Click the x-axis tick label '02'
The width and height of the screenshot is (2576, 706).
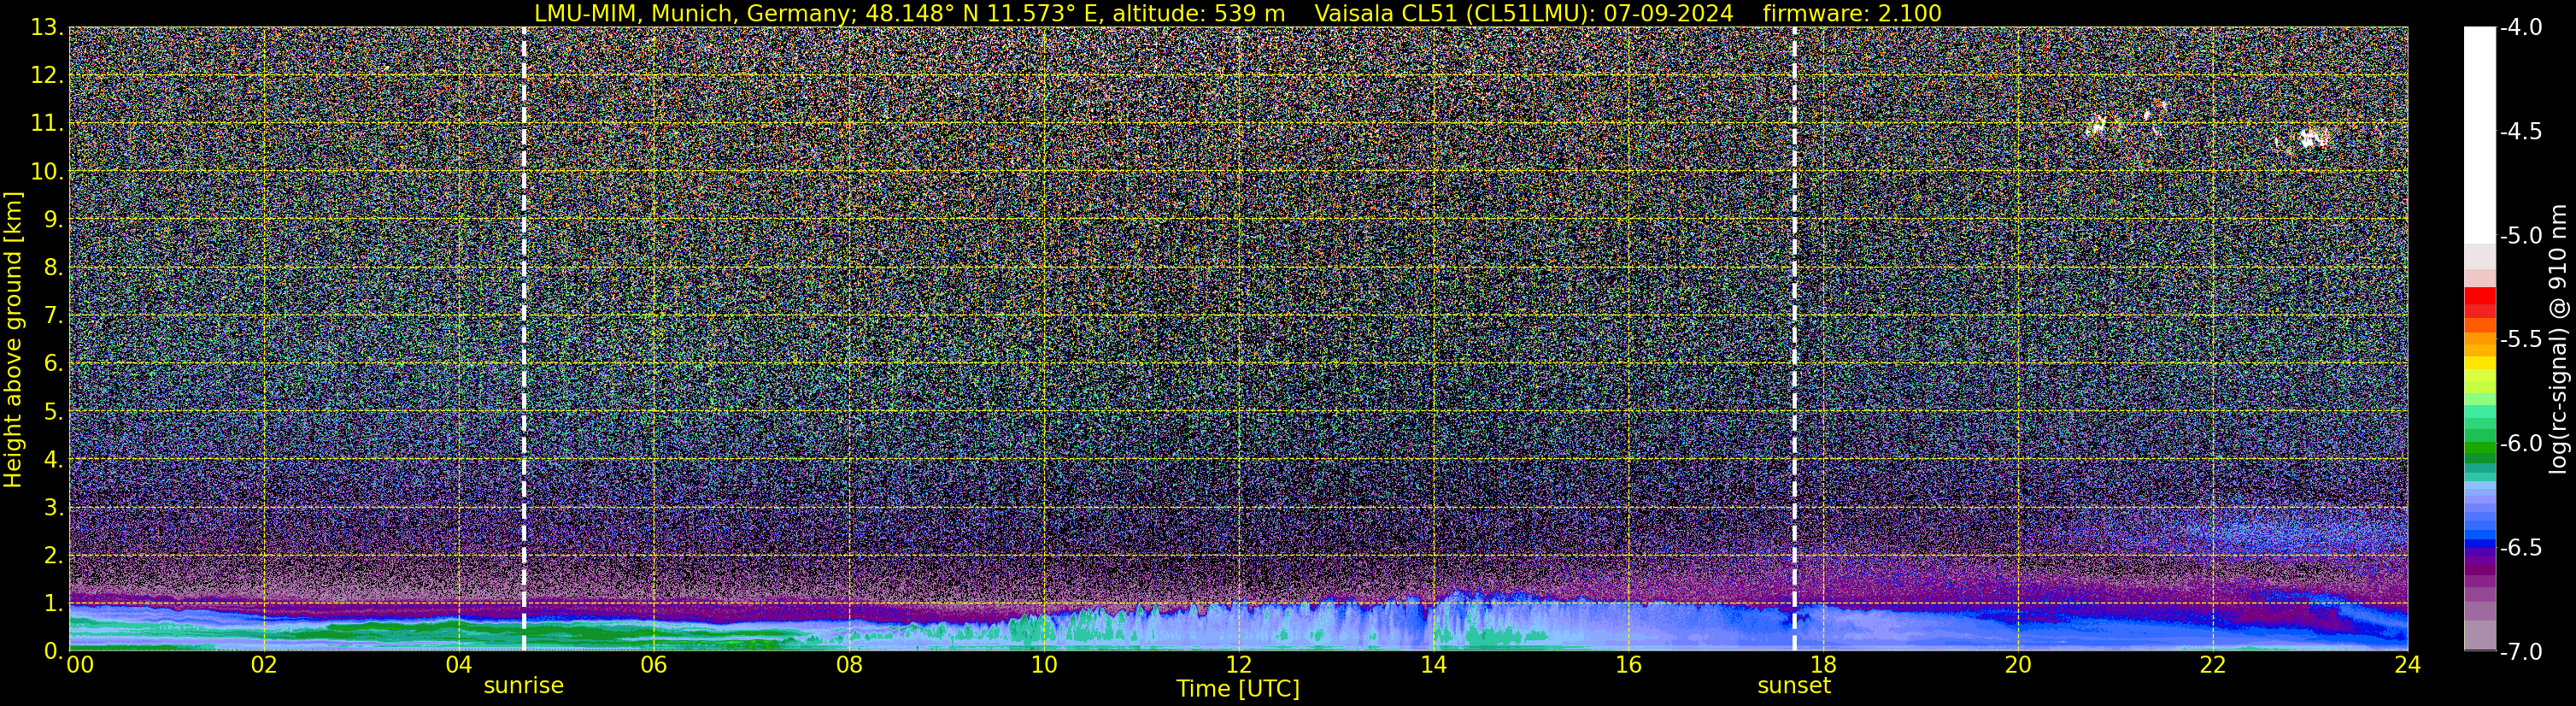tap(263, 665)
